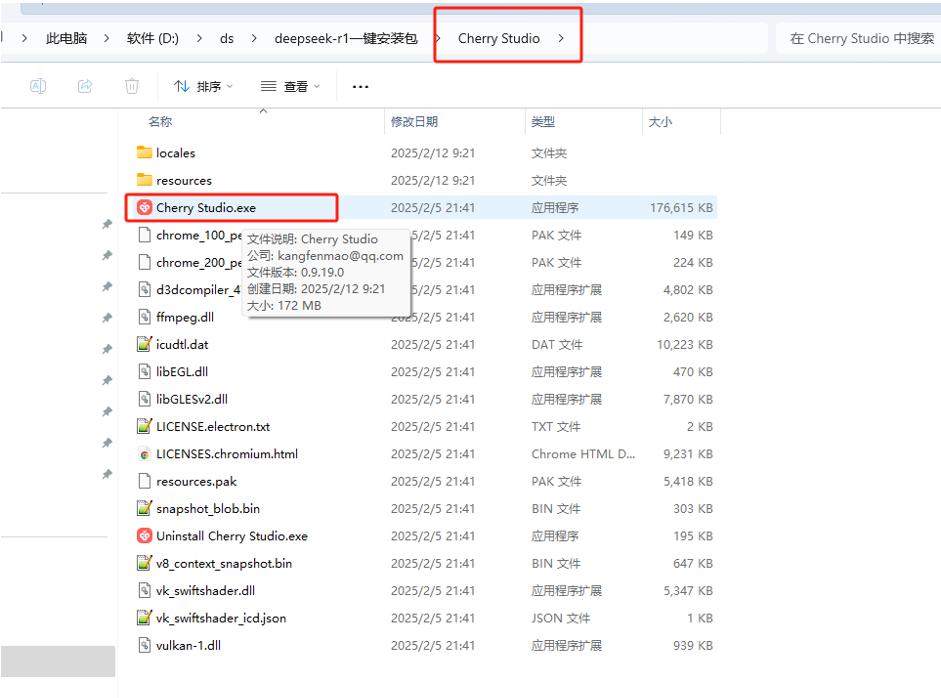The height and width of the screenshot is (698, 941).
Task: Click the share icon in toolbar
Action: [85, 86]
